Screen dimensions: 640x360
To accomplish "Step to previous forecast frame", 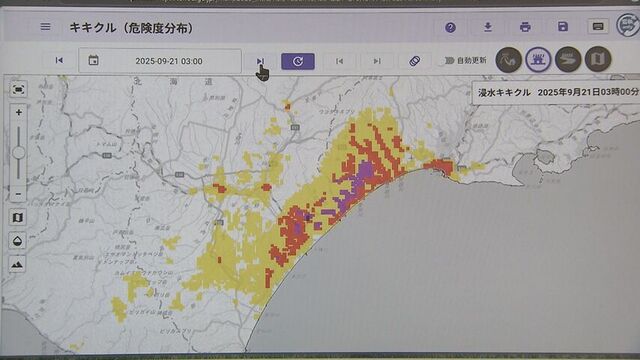I will point(339,61).
